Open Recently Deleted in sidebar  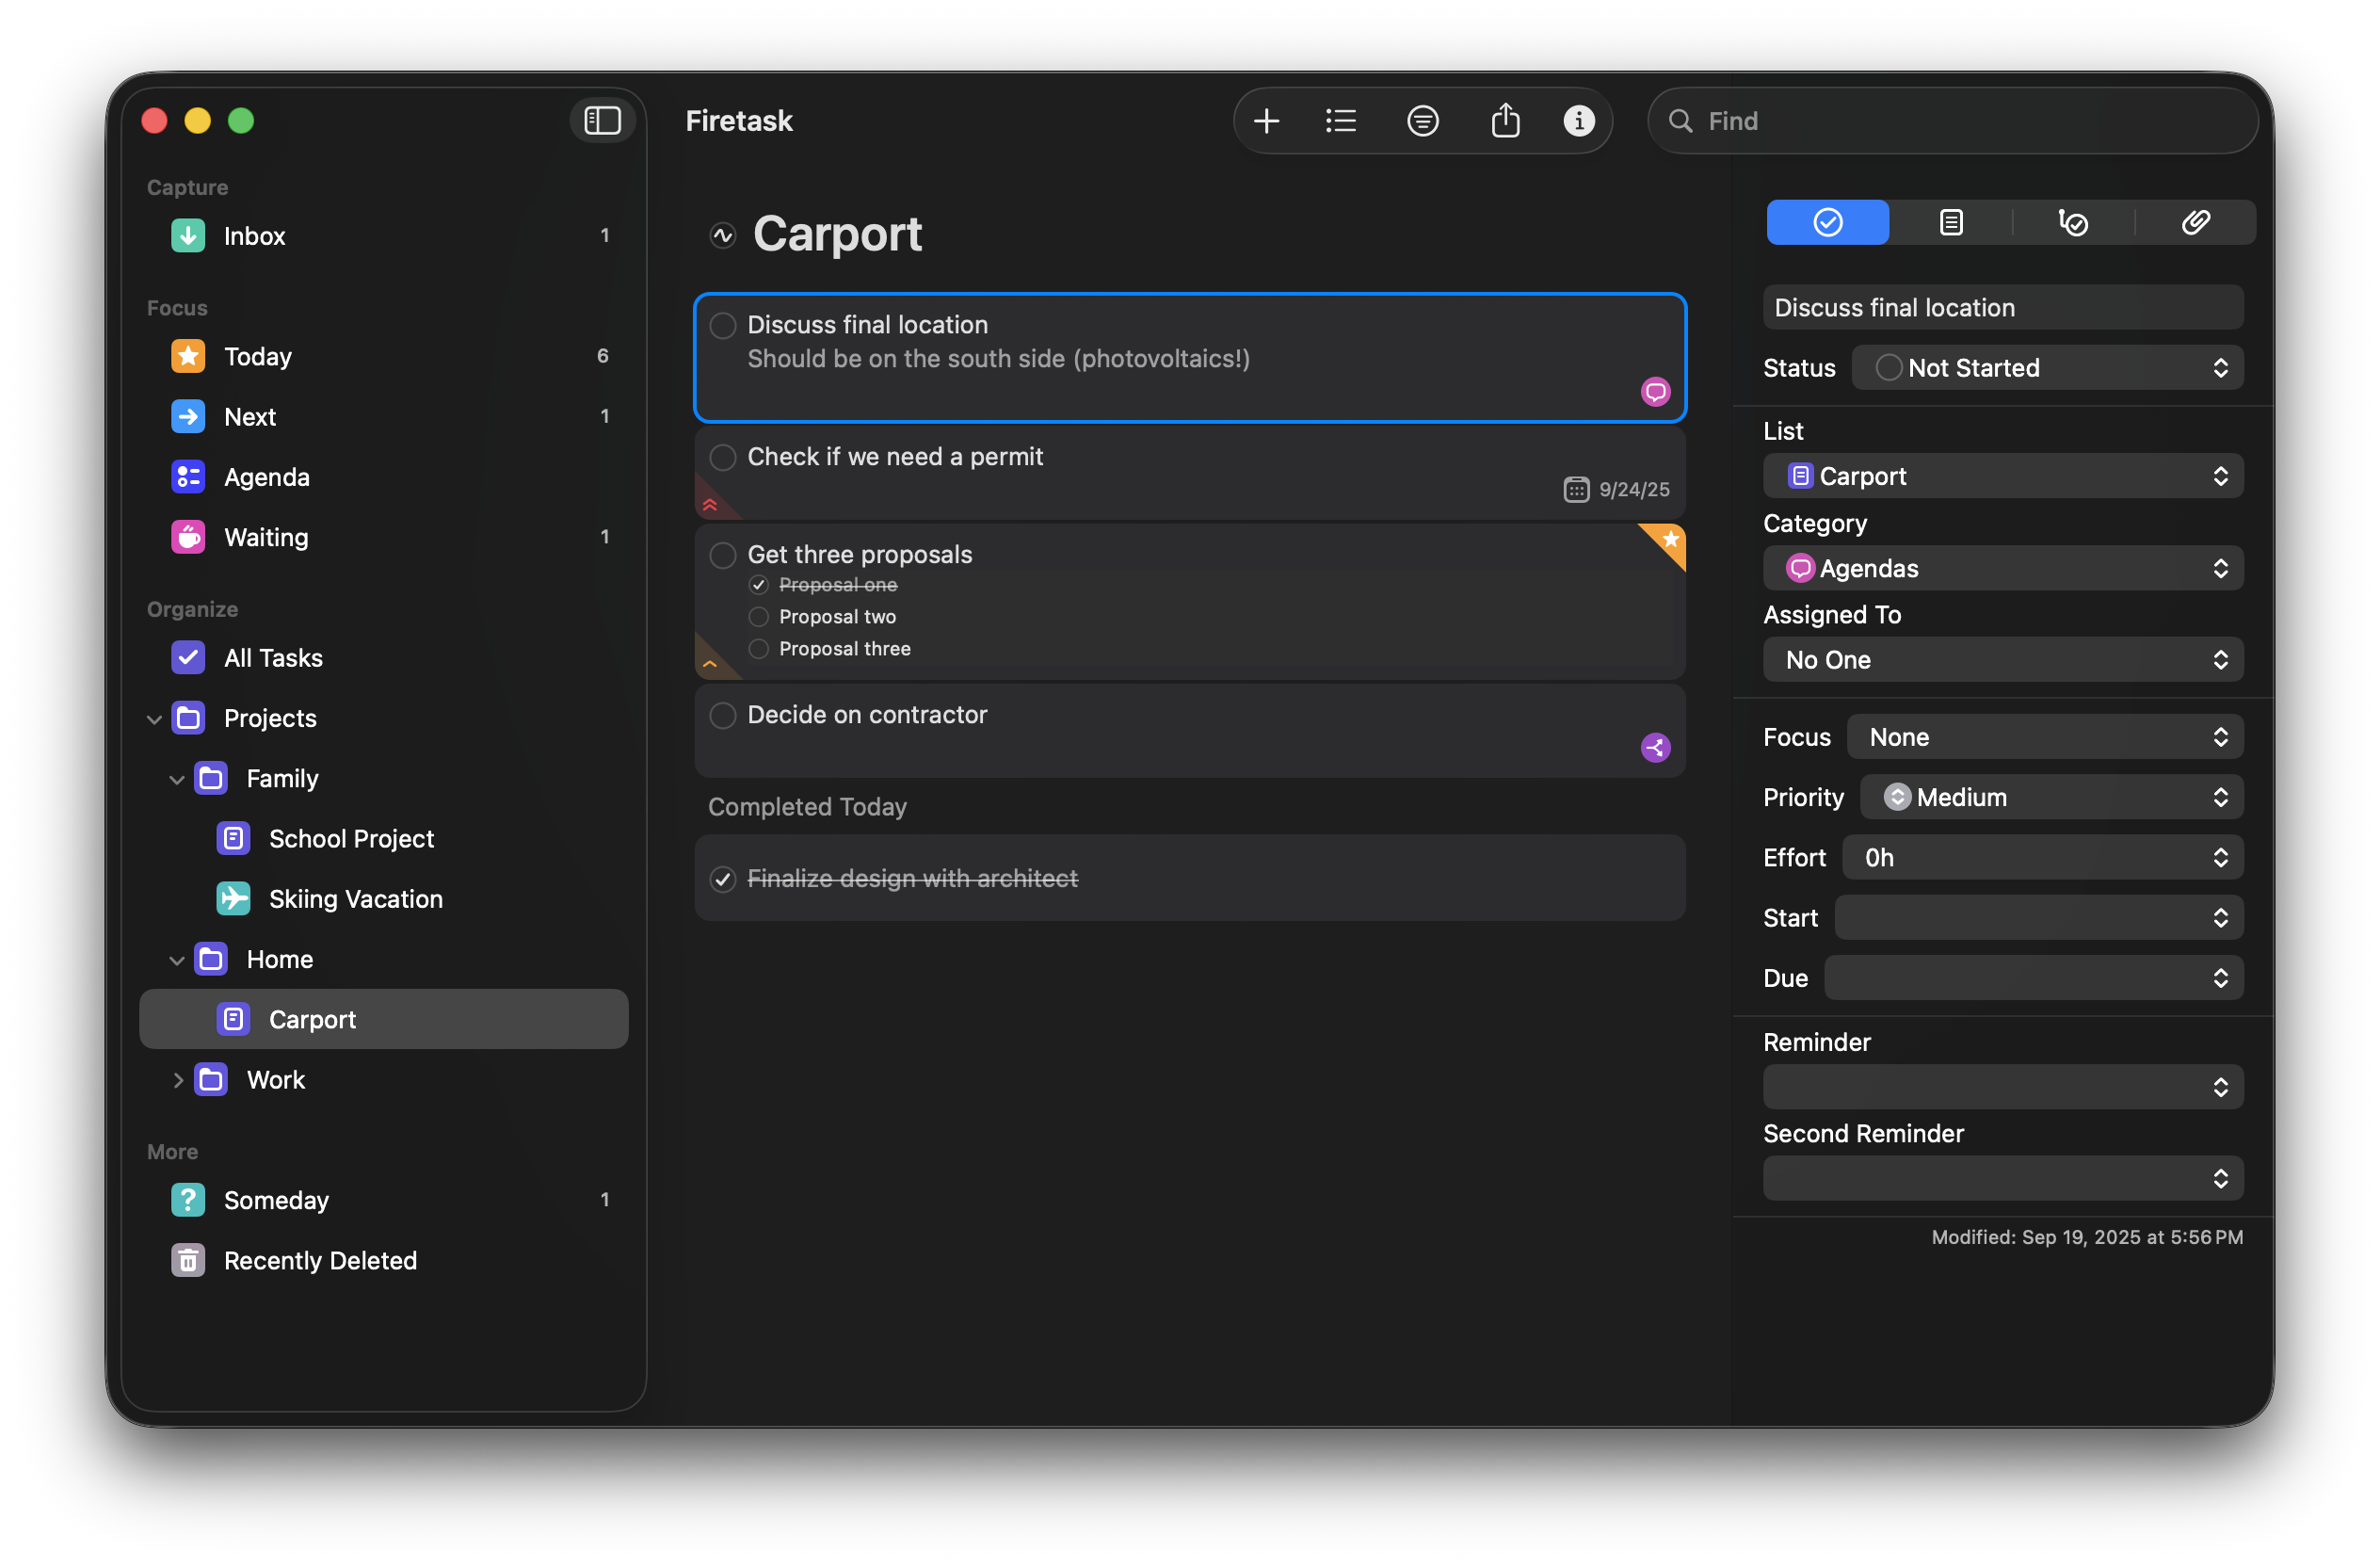(320, 1260)
